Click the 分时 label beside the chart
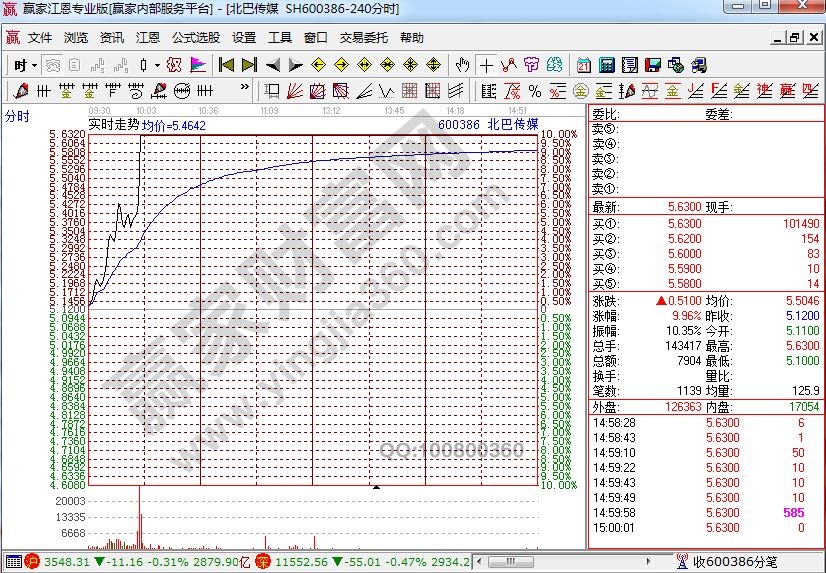 click(18, 116)
